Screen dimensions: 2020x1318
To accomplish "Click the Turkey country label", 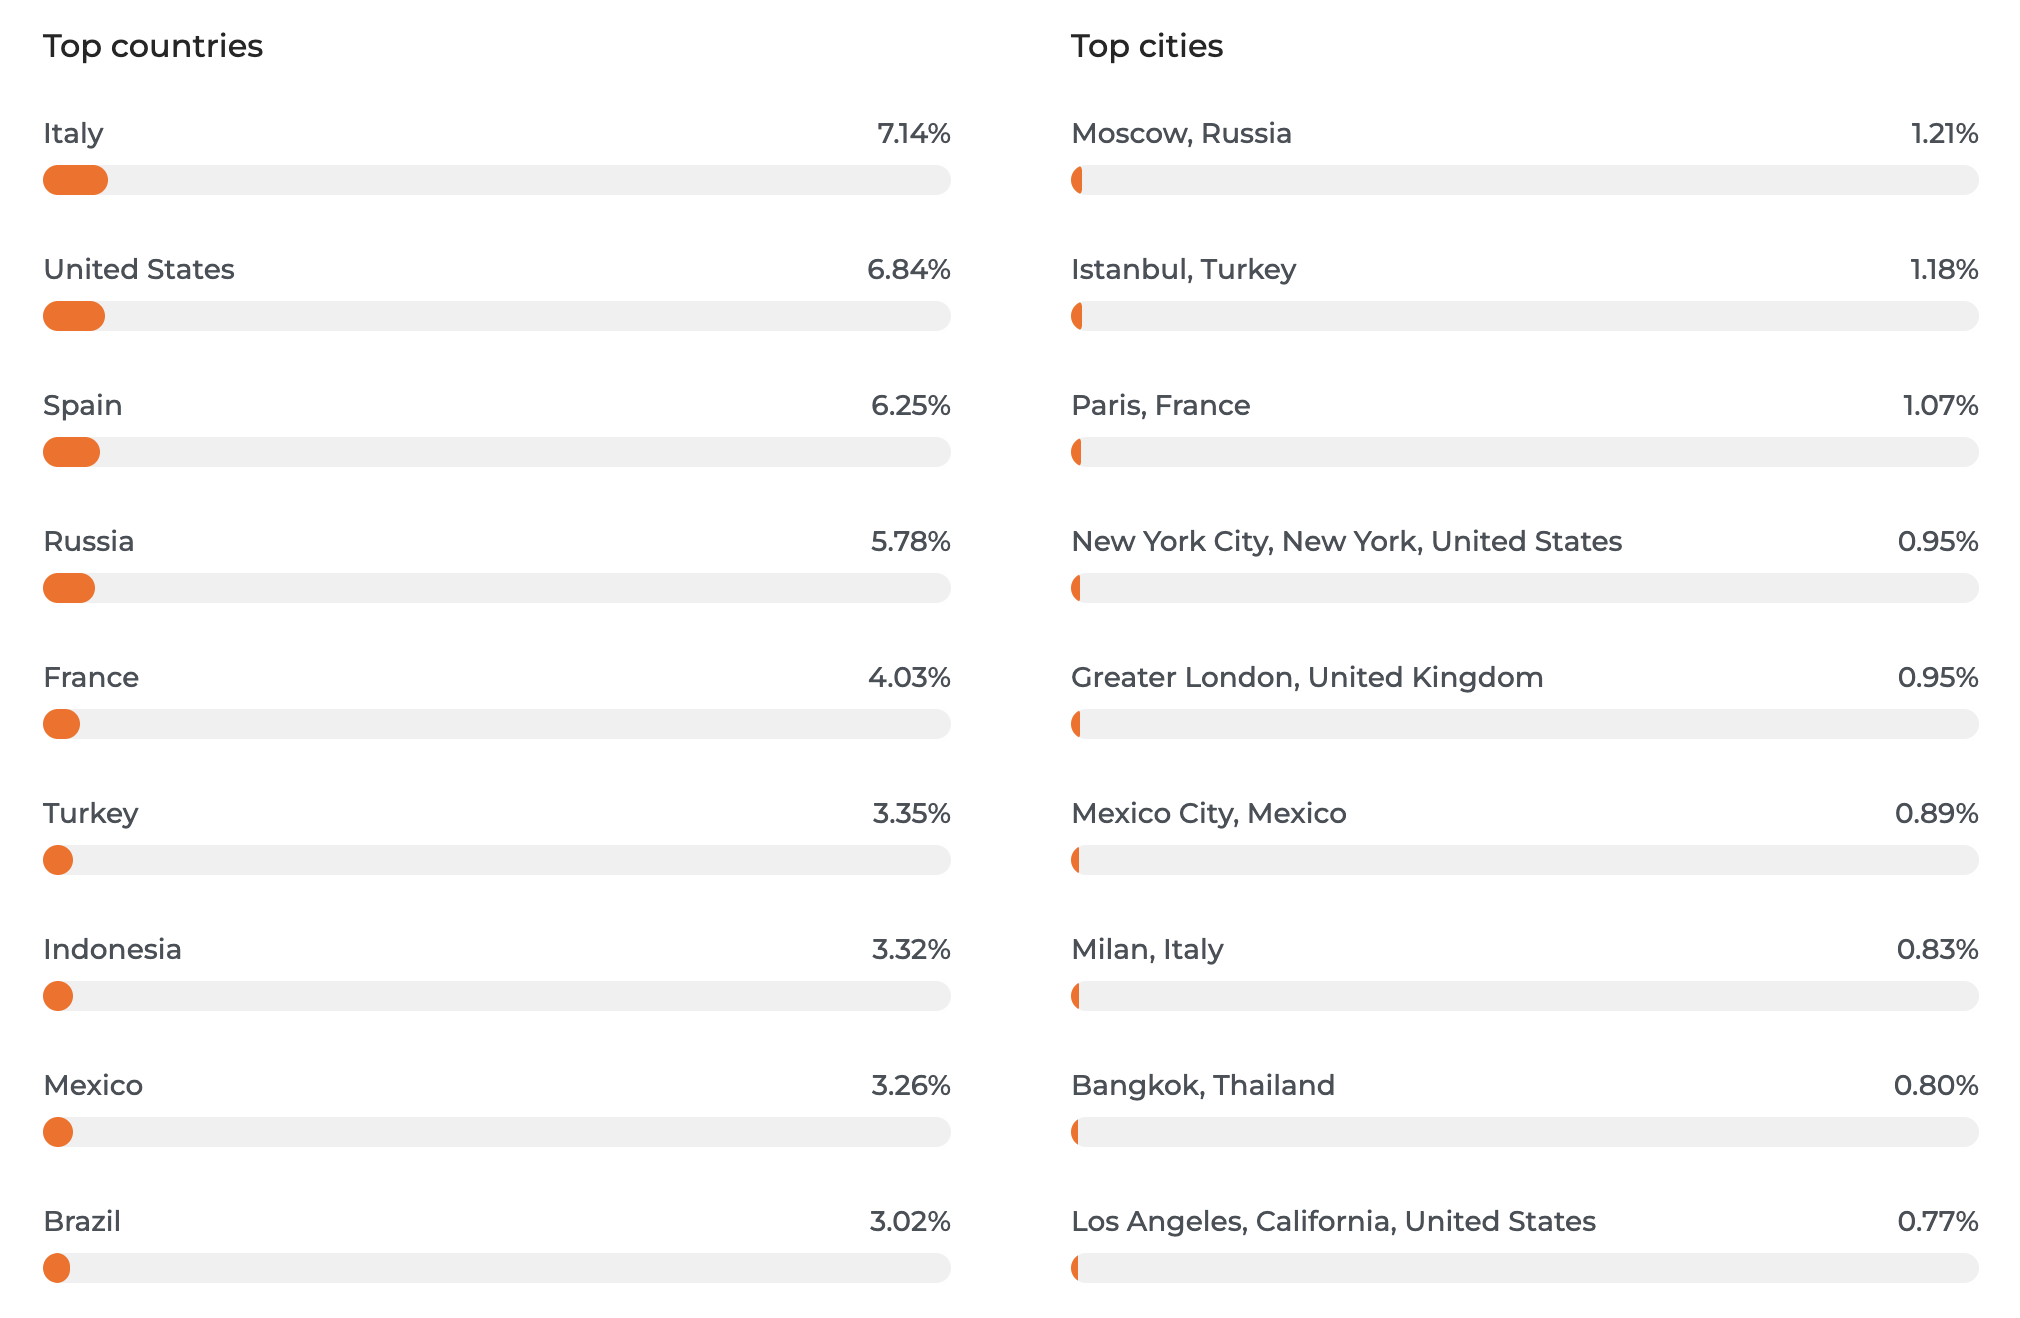I will (91, 813).
